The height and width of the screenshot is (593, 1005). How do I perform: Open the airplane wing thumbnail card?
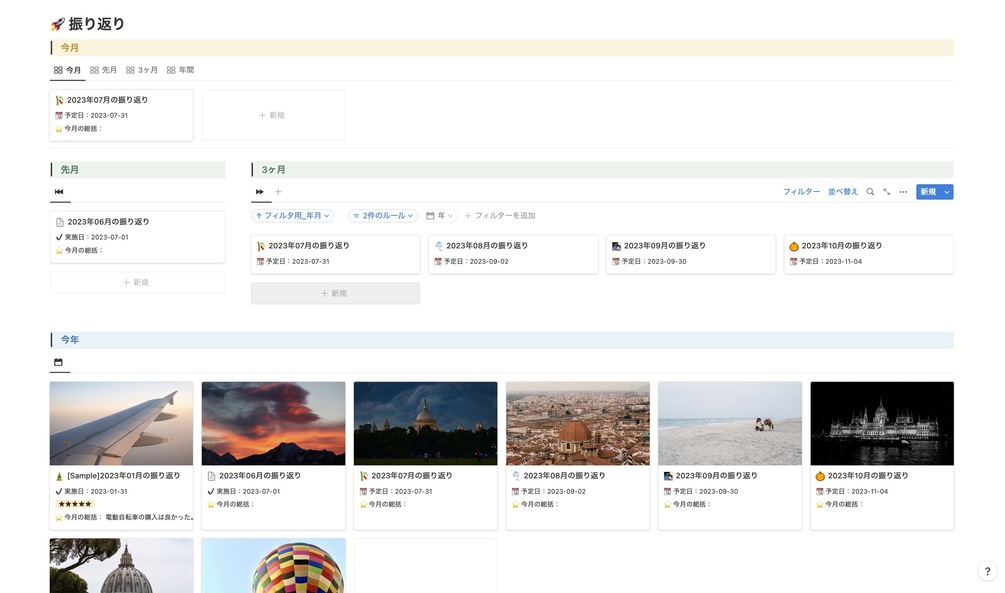click(x=121, y=424)
